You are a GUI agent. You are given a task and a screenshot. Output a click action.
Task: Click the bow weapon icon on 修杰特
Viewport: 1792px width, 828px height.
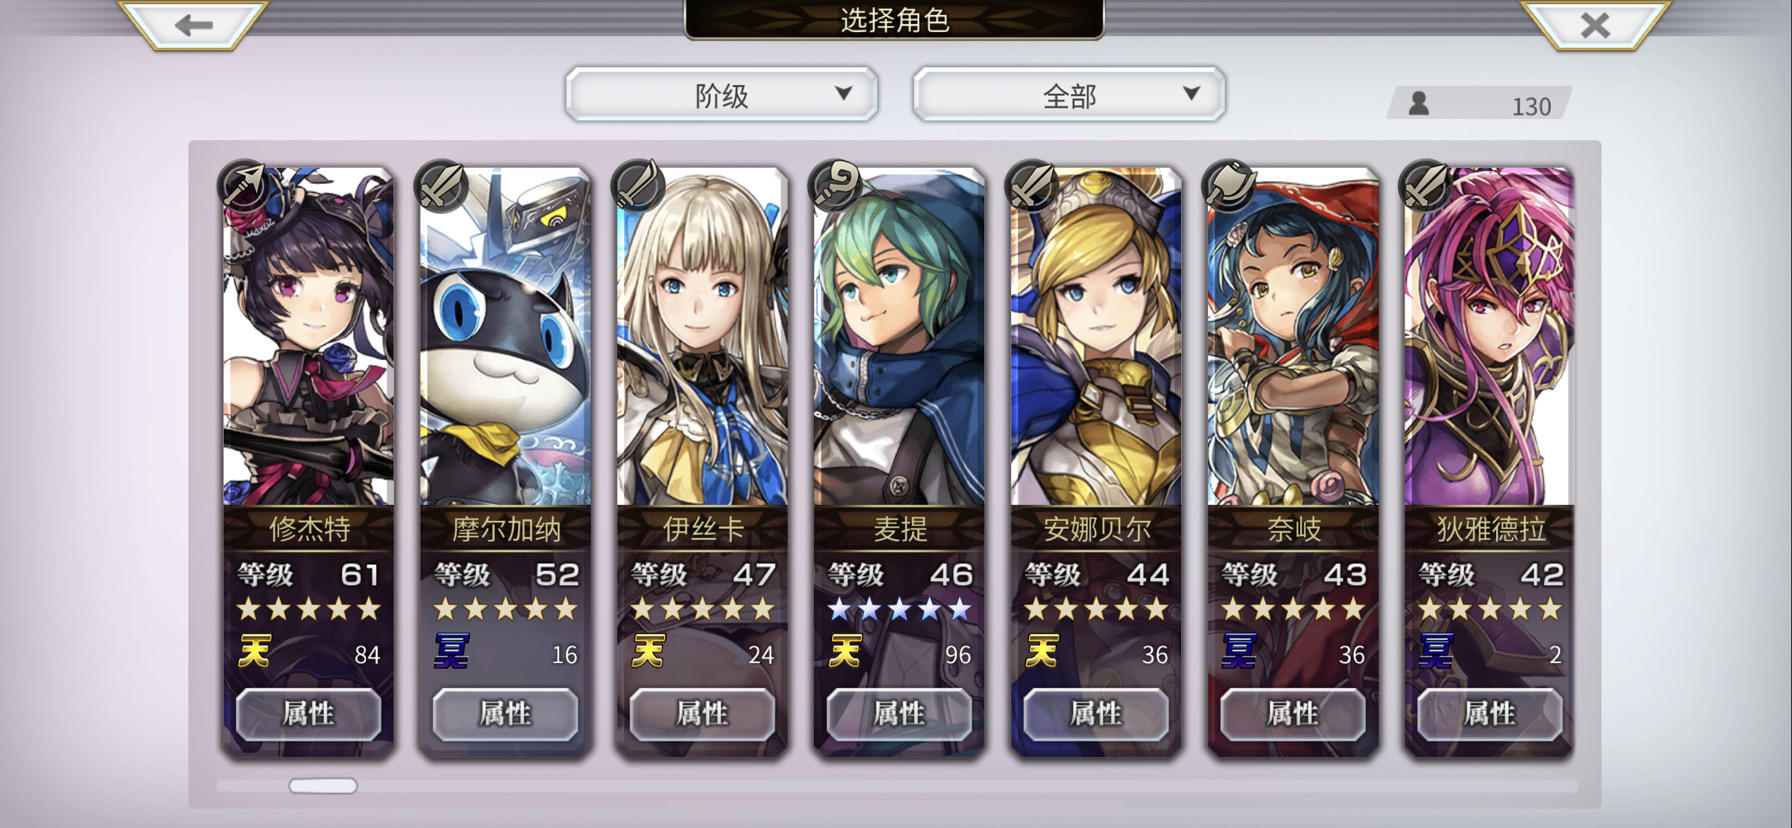click(x=243, y=184)
